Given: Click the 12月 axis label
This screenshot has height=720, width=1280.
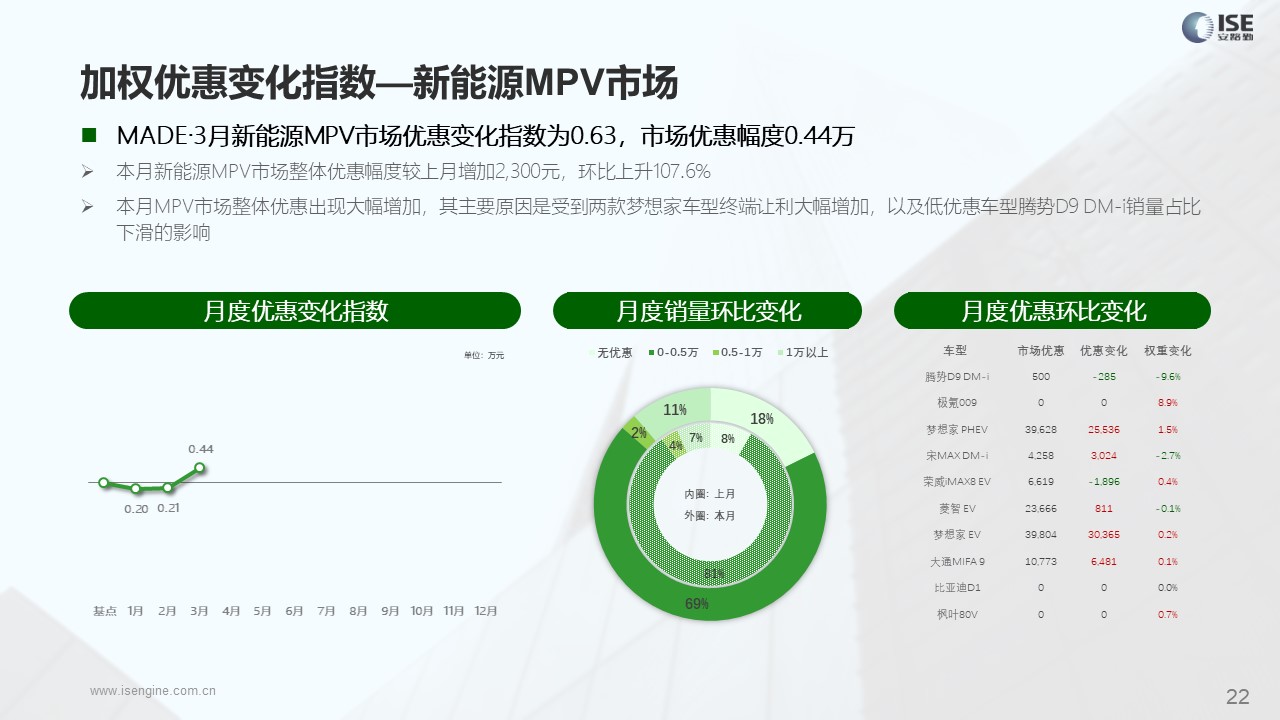Looking at the screenshot, I should click(x=486, y=610).
